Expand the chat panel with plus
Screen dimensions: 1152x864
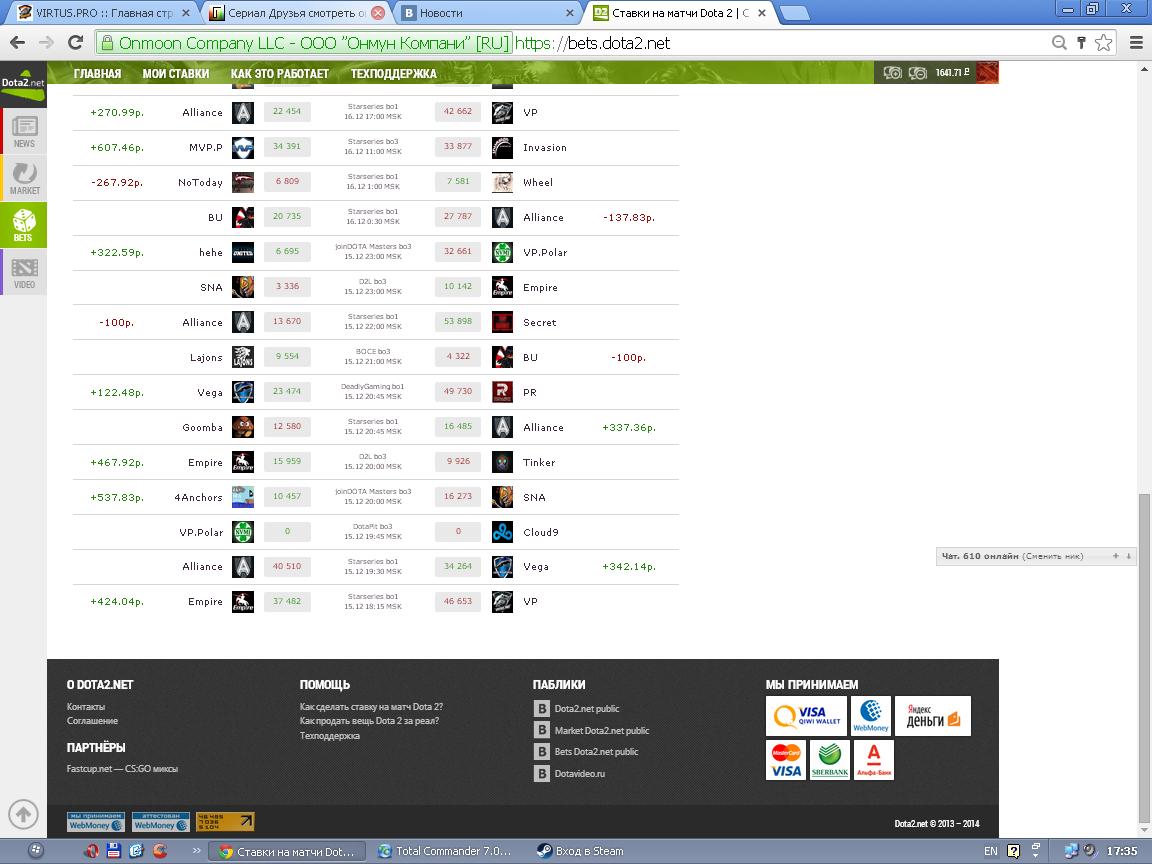[1115, 556]
